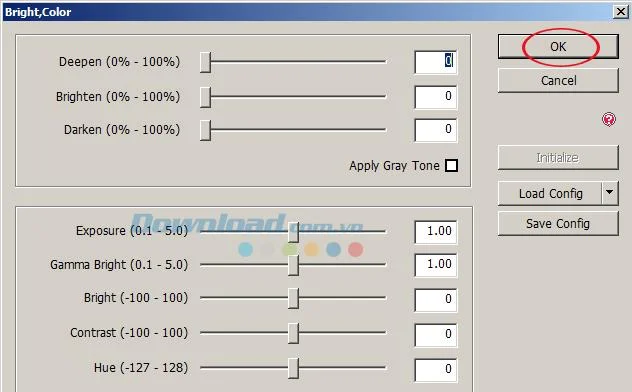This screenshot has width=632, height=392.
Task: Focus the Deepen value input field
Action: click(x=436, y=62)
